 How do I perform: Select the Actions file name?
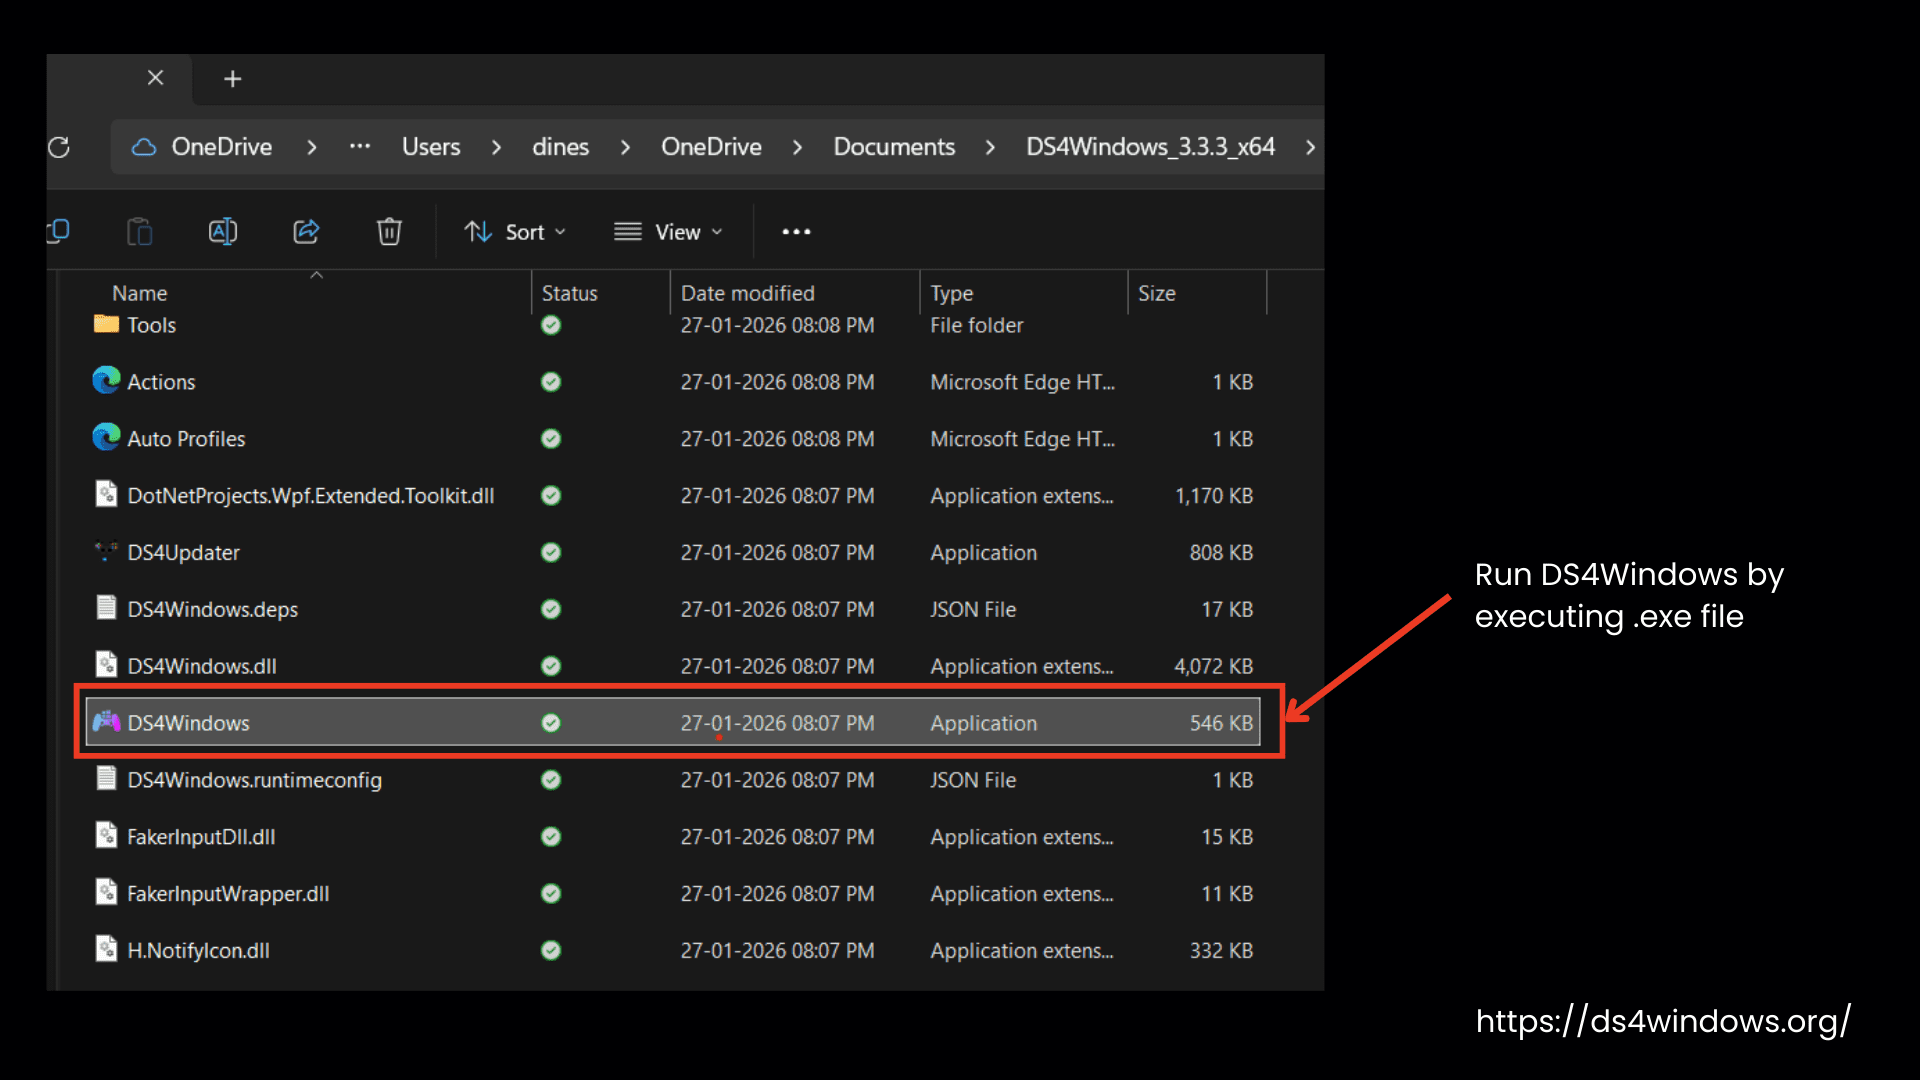point(161,382)
